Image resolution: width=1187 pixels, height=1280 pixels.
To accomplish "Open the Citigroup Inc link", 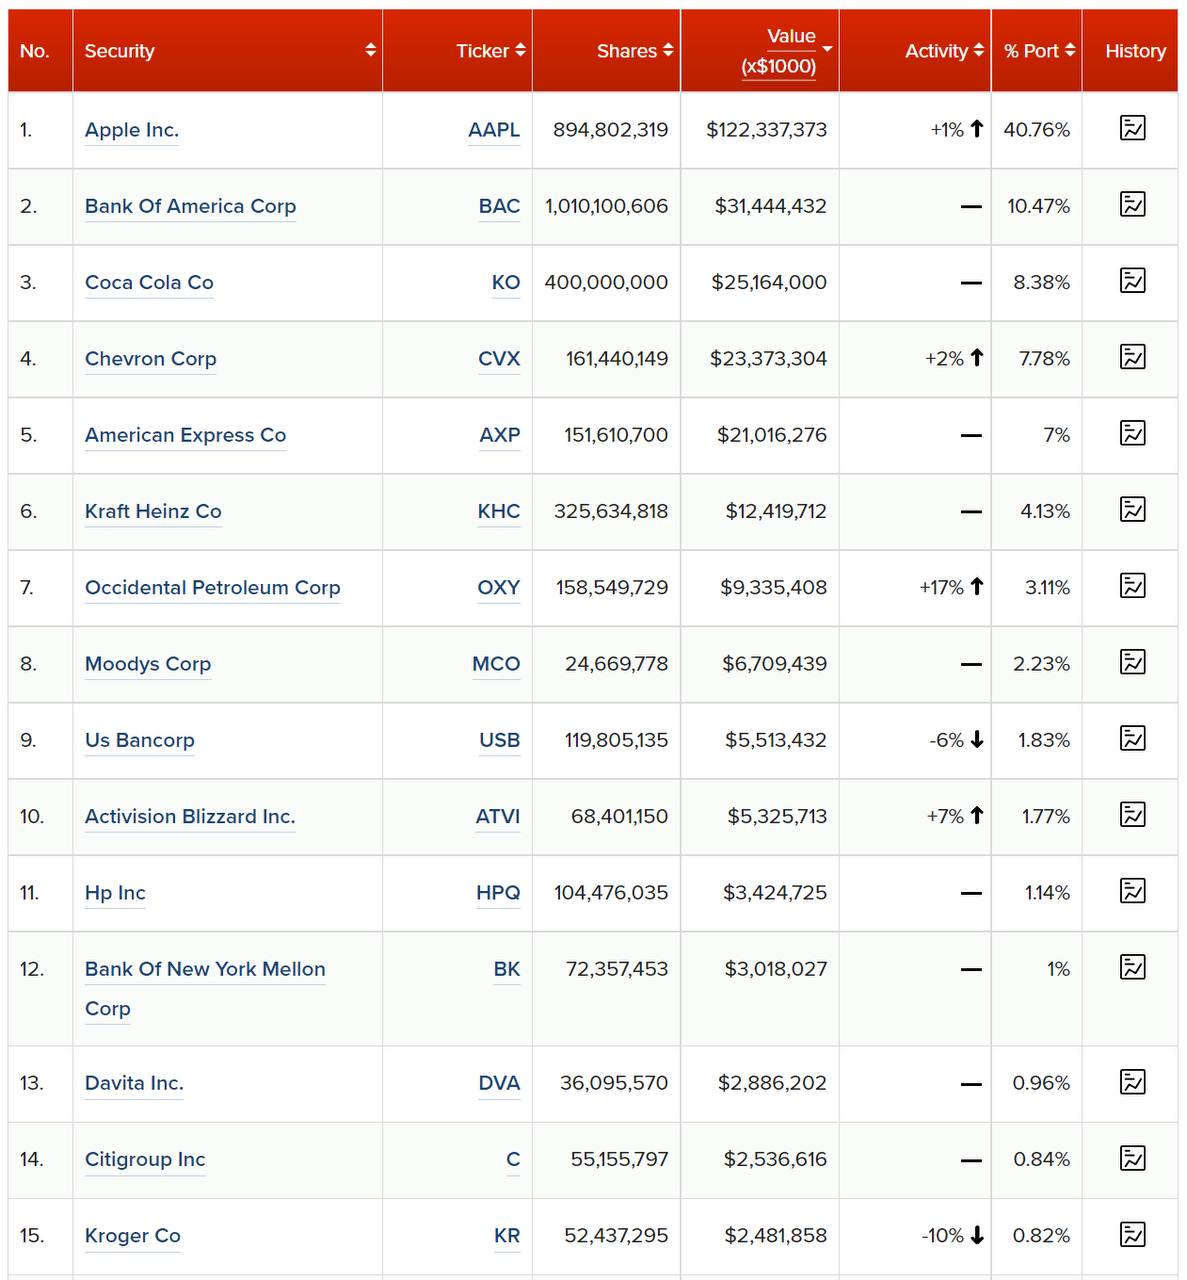I will tap(145, 1159).
